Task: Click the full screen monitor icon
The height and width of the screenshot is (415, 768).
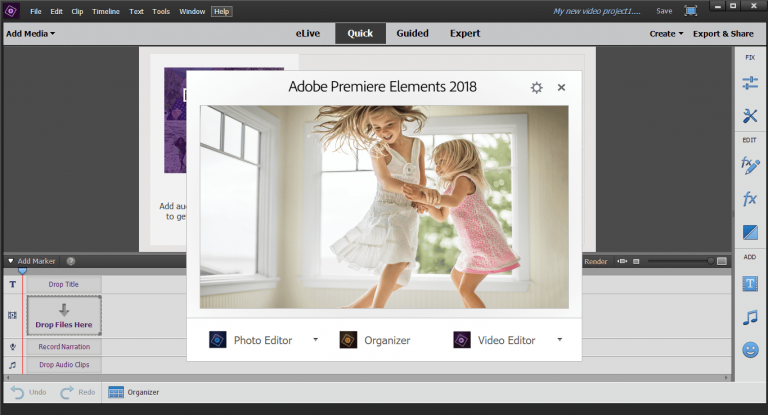Action: (691, 11)
